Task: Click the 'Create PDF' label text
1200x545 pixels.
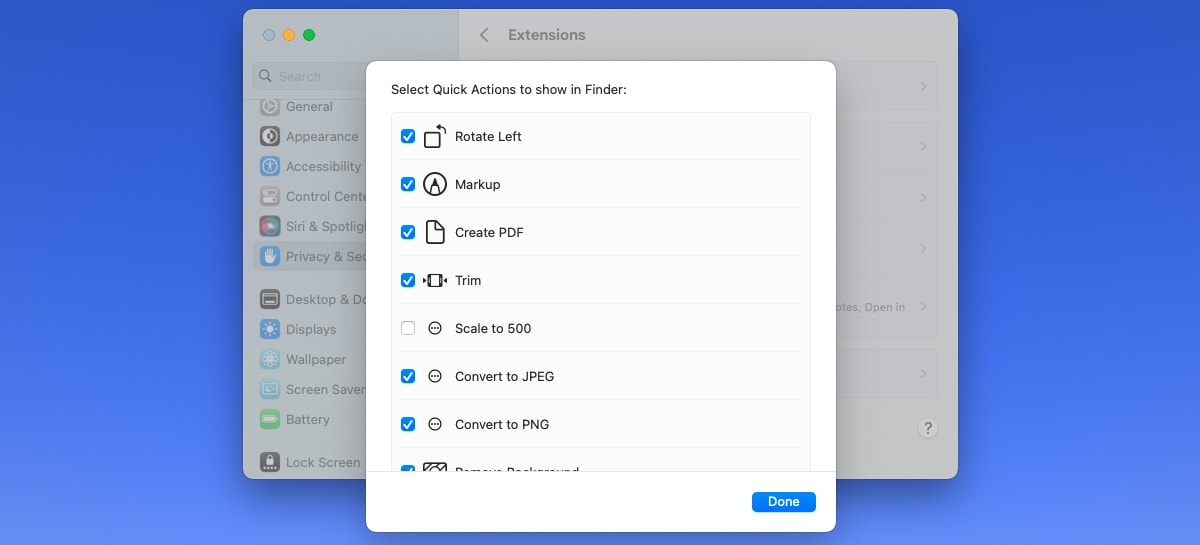Action: (x=489, y=232)
